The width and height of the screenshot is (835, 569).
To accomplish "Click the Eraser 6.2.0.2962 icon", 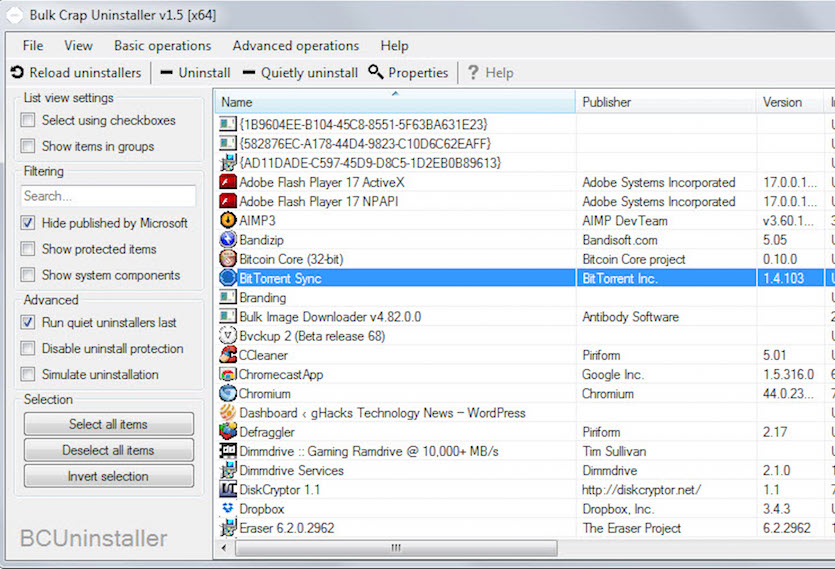I will (x=228, y=527).
